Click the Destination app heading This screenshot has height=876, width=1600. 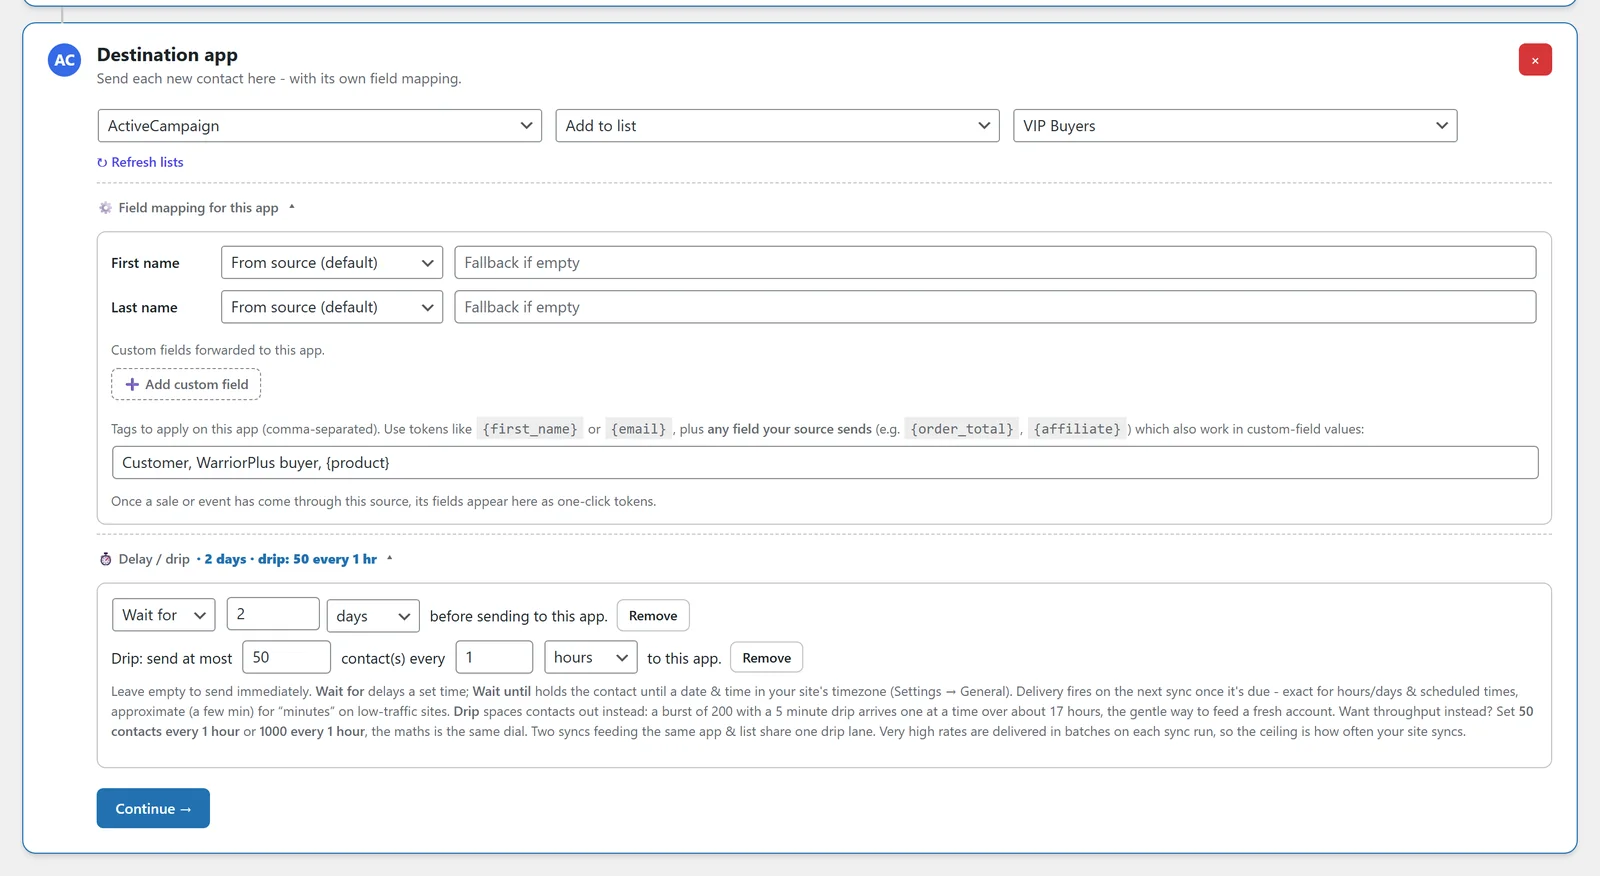167,55
